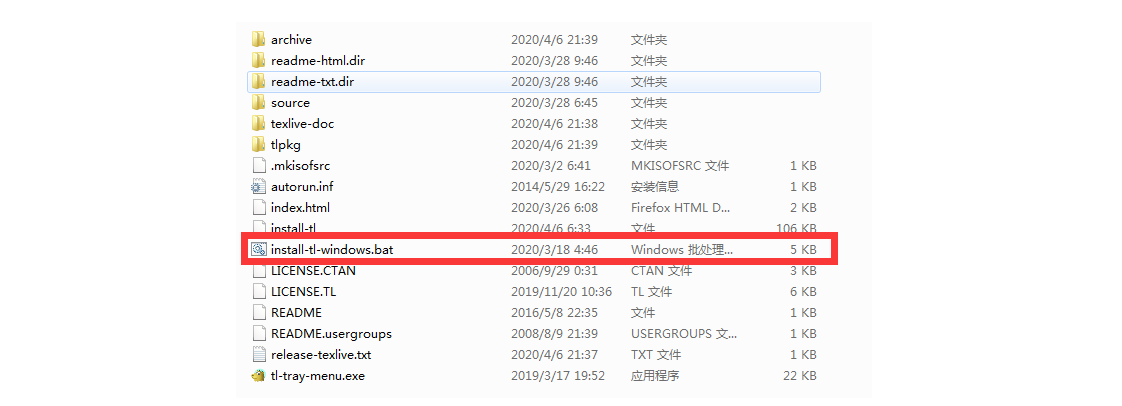Click the date 2020/3/18 4:46
The image size is (1122, 406).
[554, 250]
